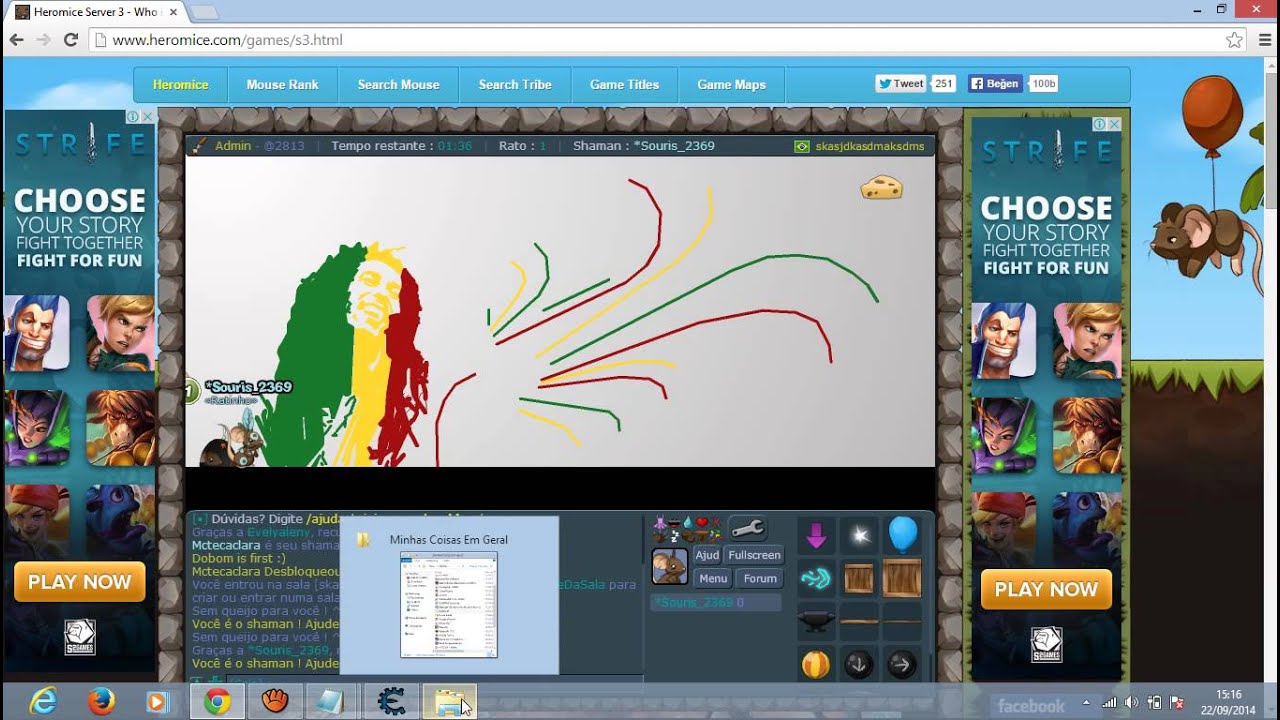This screenshot has height=720, width=1280.
Task: Click the cheese in the game map
Action: point(881,187)
